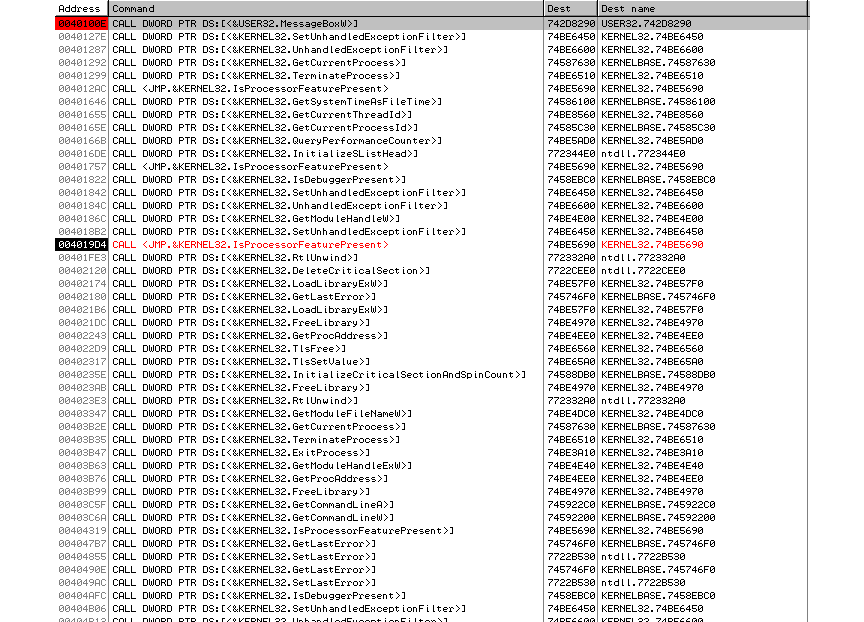Select row at address 00401757
This screenshot has width=864, height=622.
pos(431,167)
